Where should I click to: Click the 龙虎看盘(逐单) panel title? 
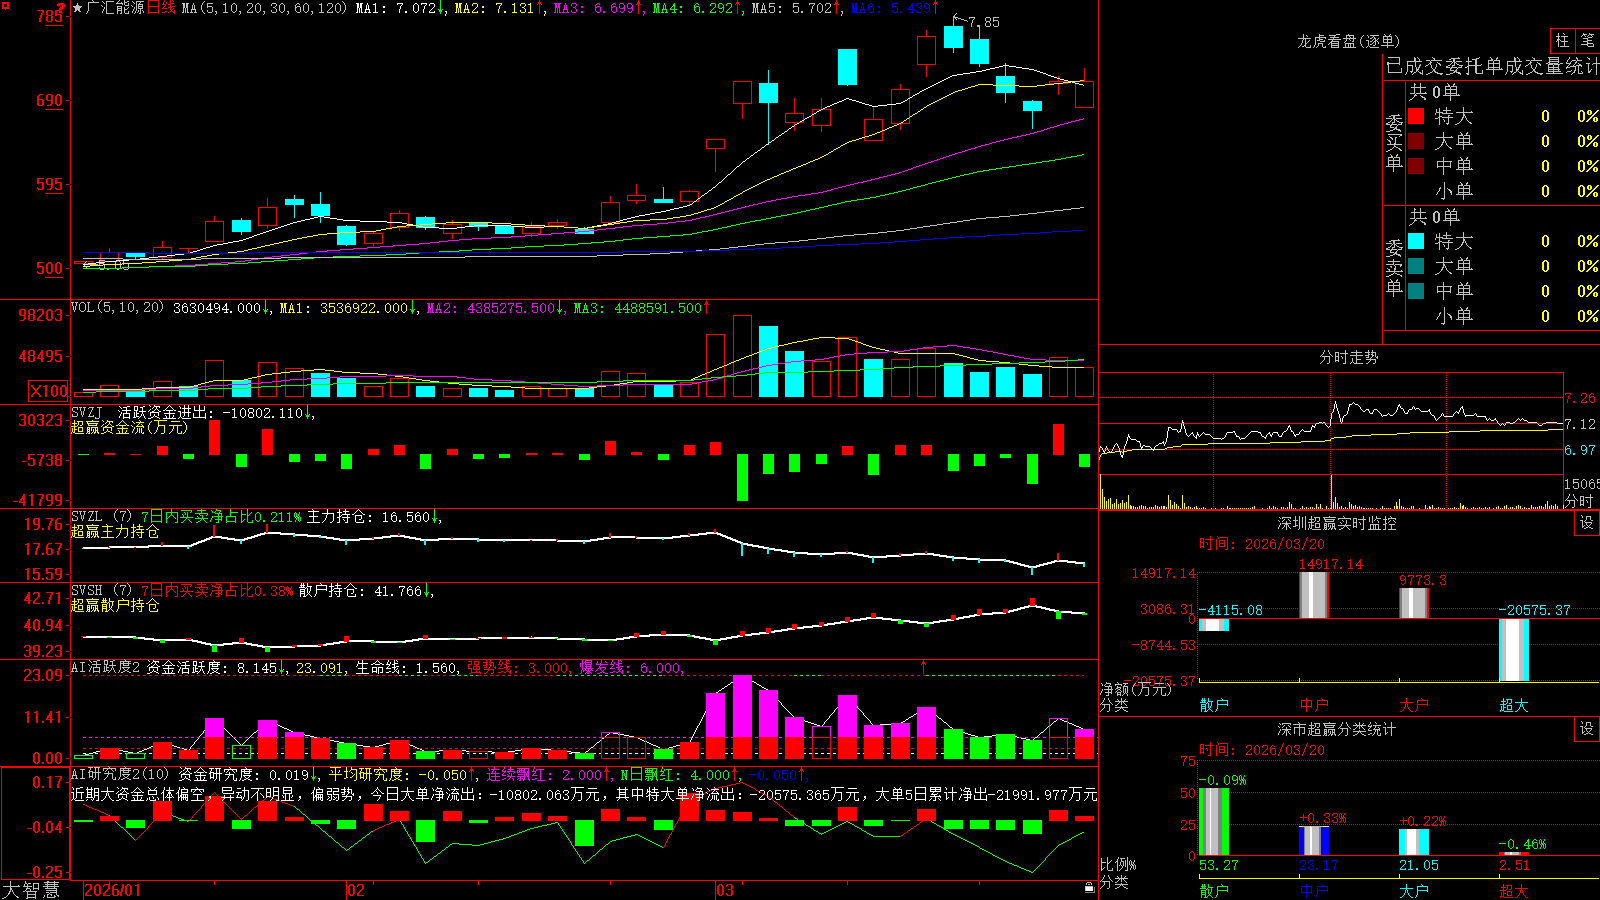coord(1349,41)
